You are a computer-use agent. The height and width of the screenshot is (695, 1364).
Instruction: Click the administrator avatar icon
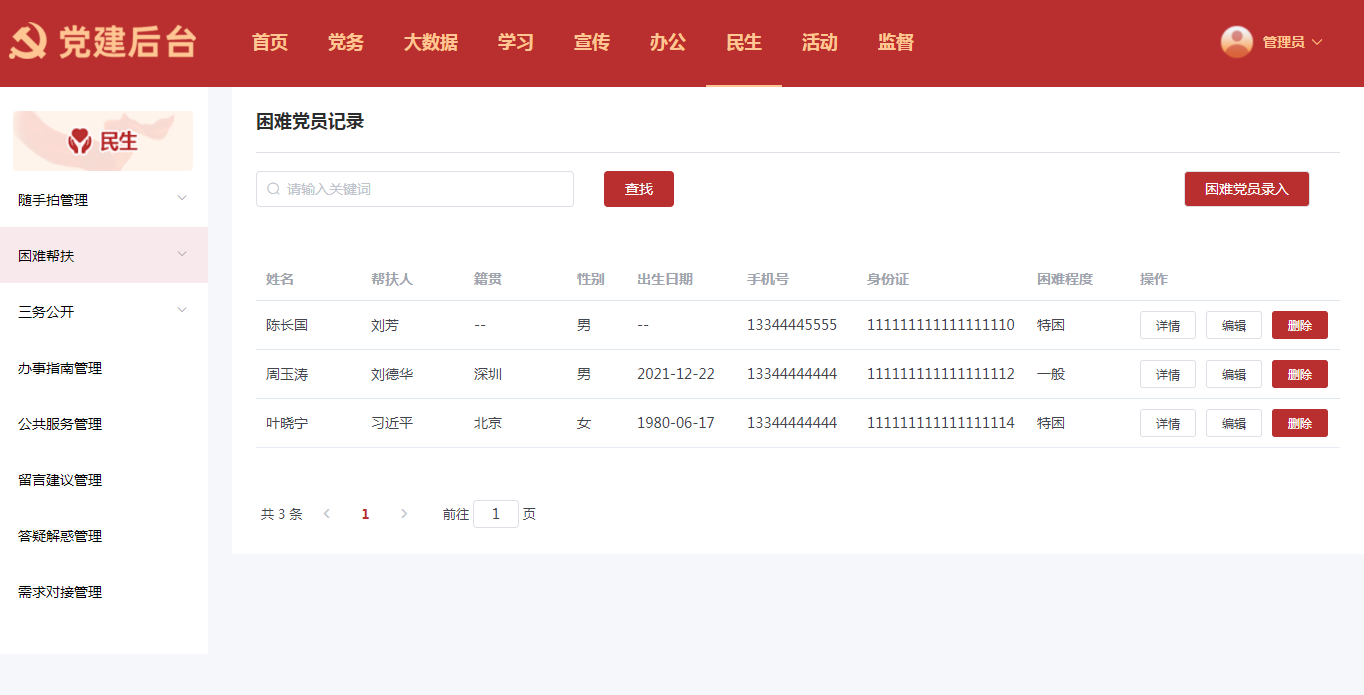click(1237, 42)
